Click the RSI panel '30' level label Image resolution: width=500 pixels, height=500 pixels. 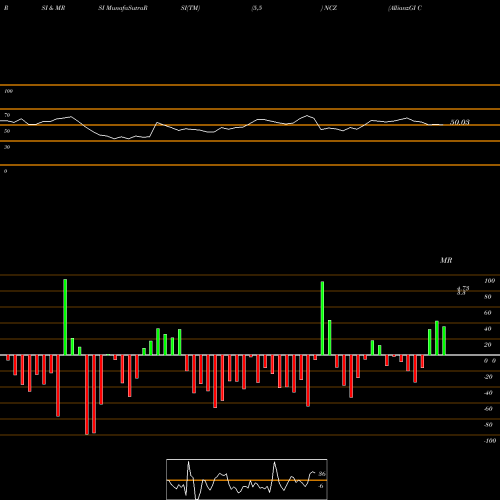[7, 147]
